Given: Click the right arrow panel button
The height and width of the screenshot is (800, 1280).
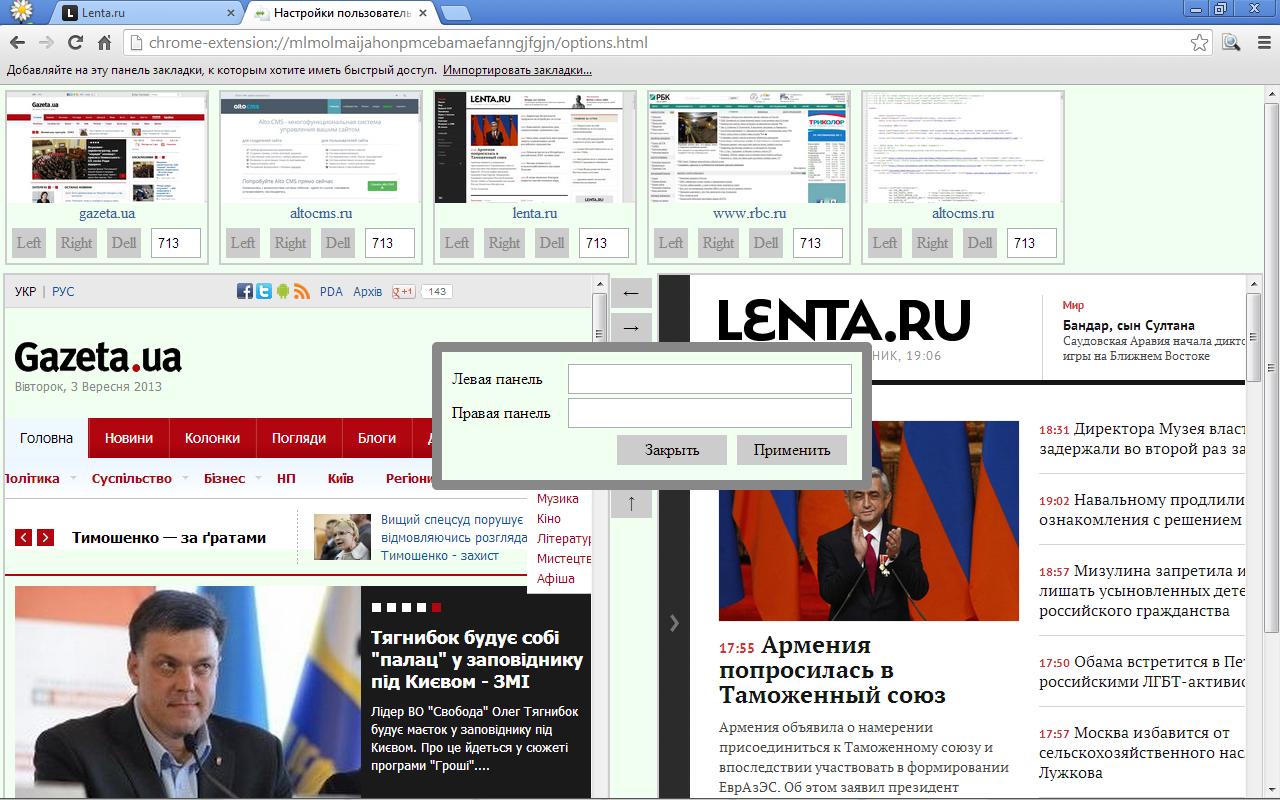Looking at the screenshot, I should point(631,327).
